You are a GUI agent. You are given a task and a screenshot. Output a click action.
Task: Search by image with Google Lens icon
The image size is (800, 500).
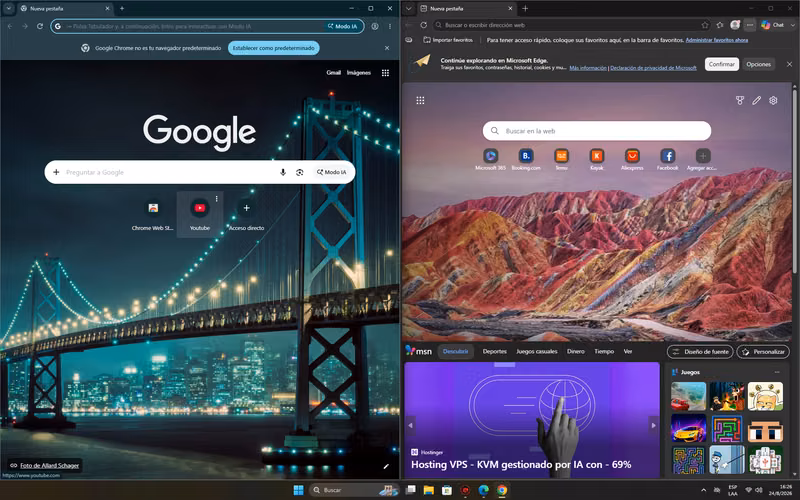click(299, 172)
